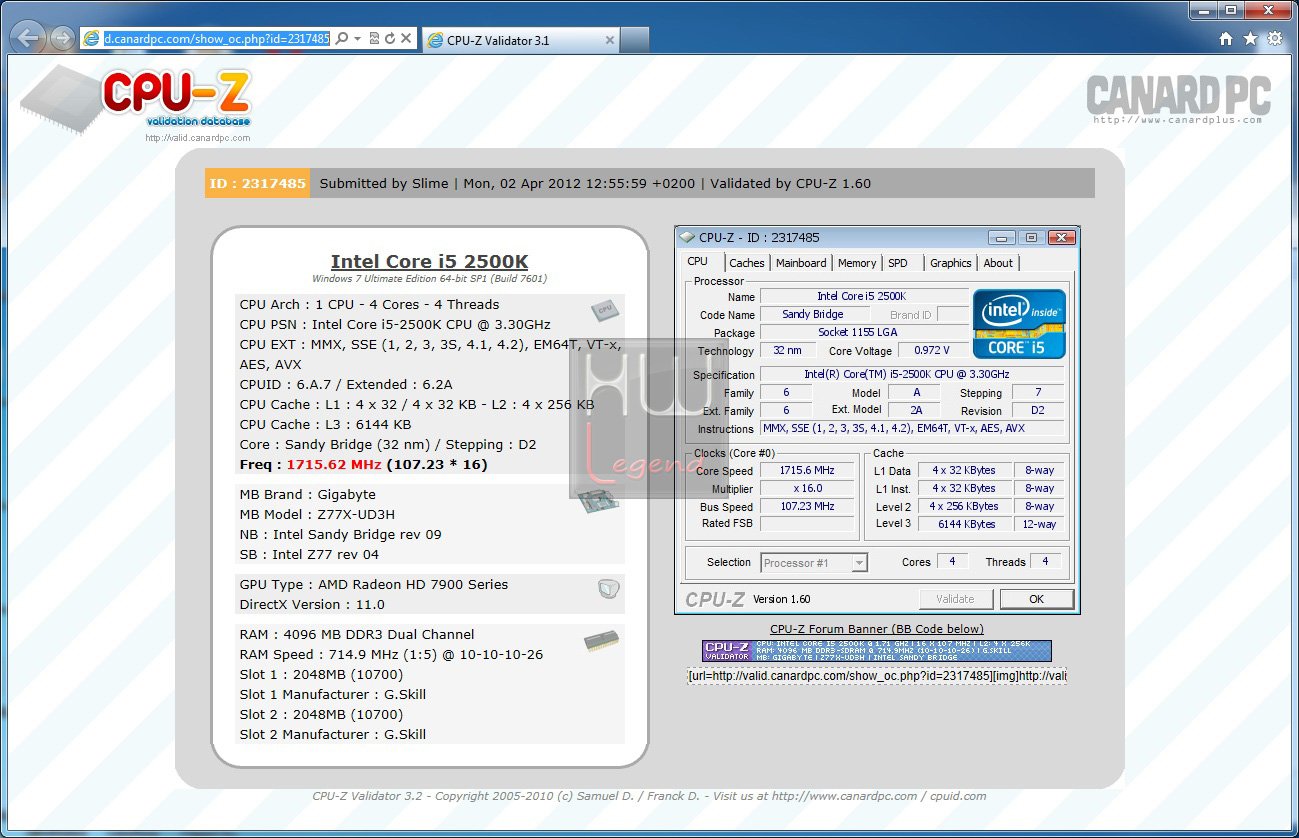Screen dimensions: 1299x838
Task: Open the Intel Core i5 2500K heading link
Action: pyautogui.click(x=430, y=262)
